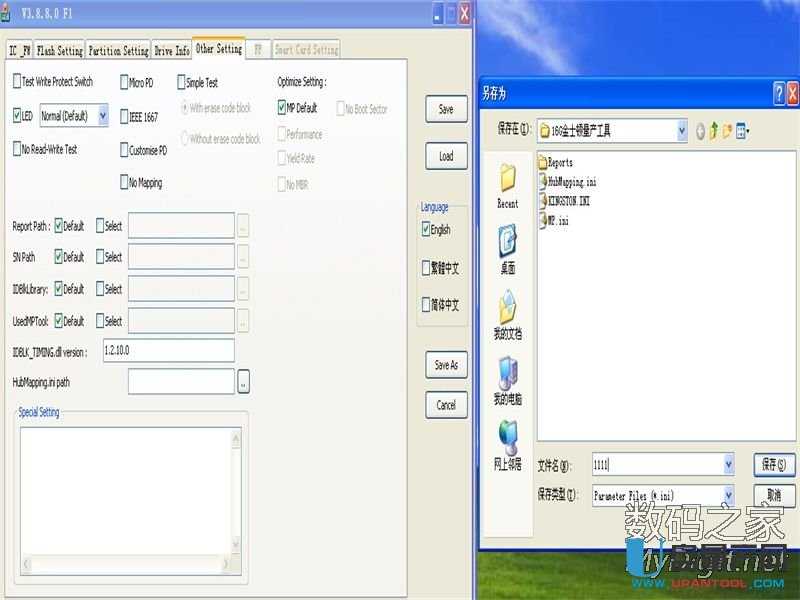Go up one folder level
This screenshot has height=600, width=800.
tap(714, 130)
